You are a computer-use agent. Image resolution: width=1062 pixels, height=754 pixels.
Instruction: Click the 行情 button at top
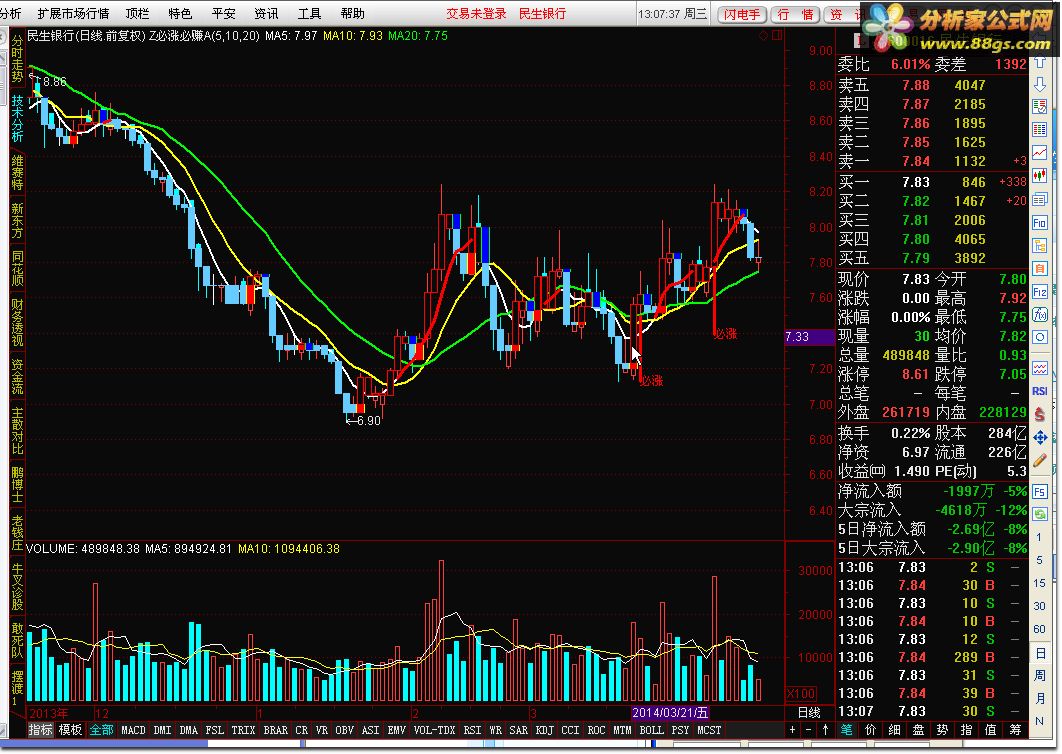795,14
